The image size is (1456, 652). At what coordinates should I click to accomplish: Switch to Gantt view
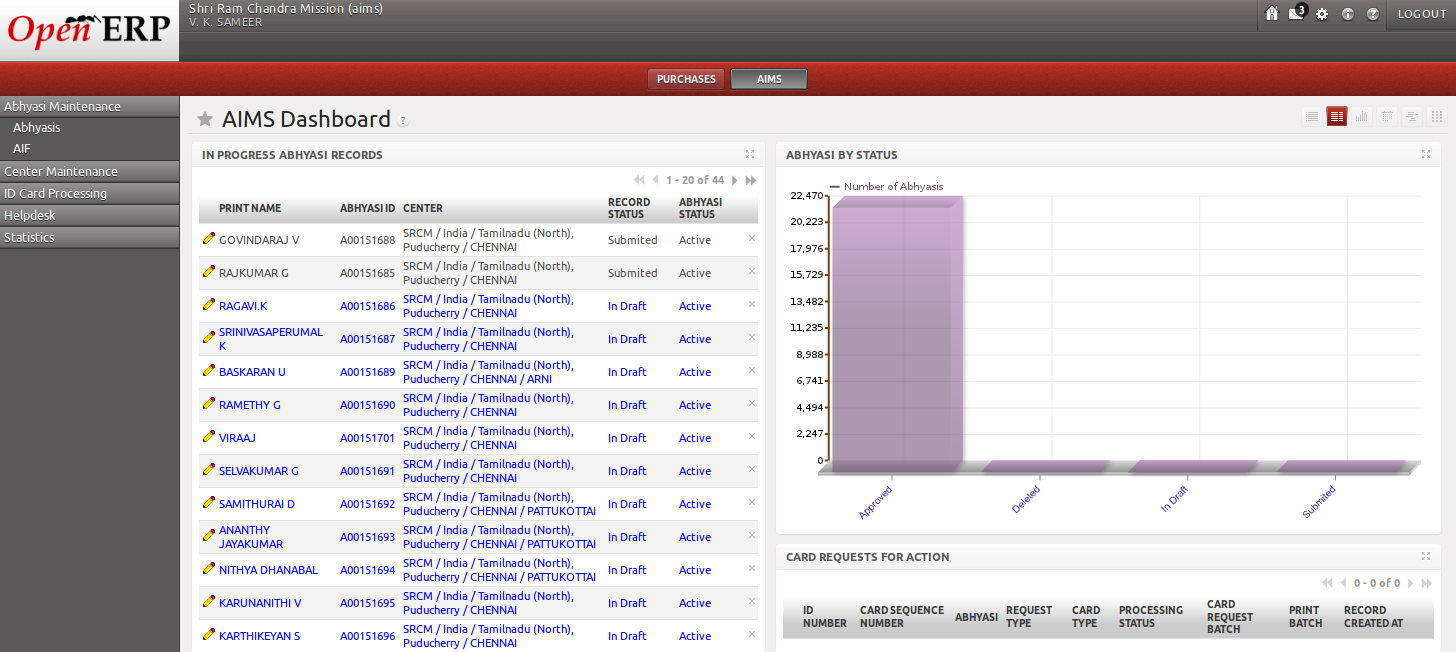[x=1412, y=117]
